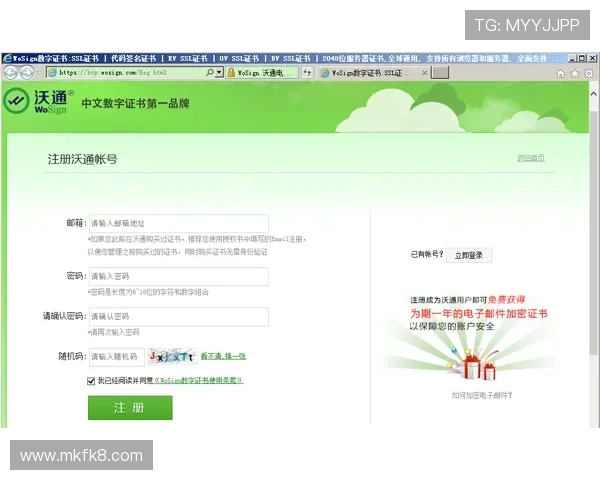
Task: Click the browser Home icon
Action: click(560, 73)
